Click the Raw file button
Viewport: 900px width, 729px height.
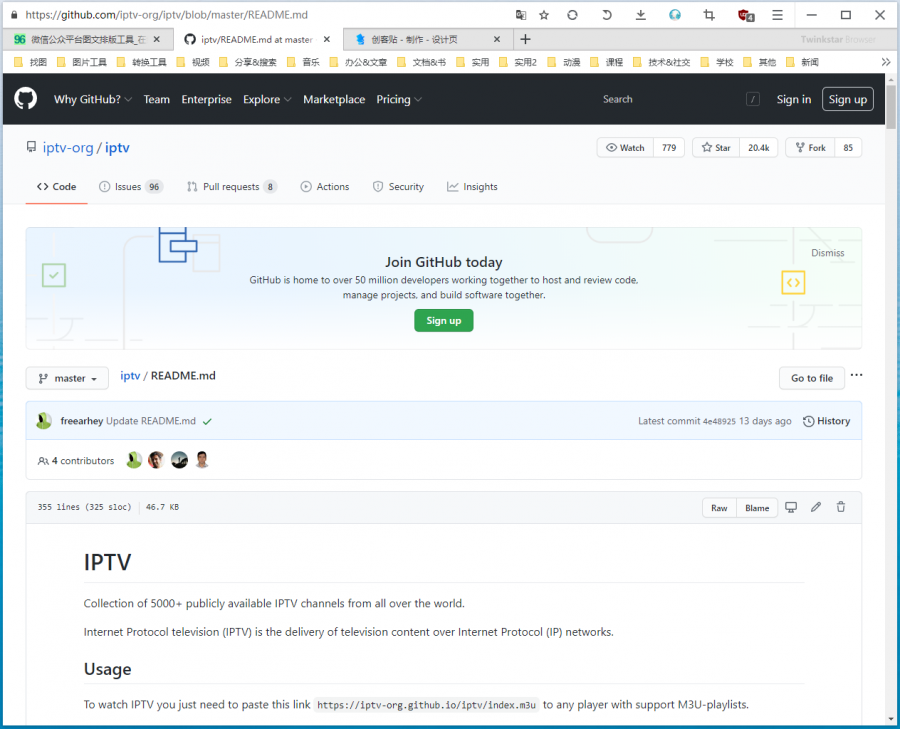tap(719, 508)
